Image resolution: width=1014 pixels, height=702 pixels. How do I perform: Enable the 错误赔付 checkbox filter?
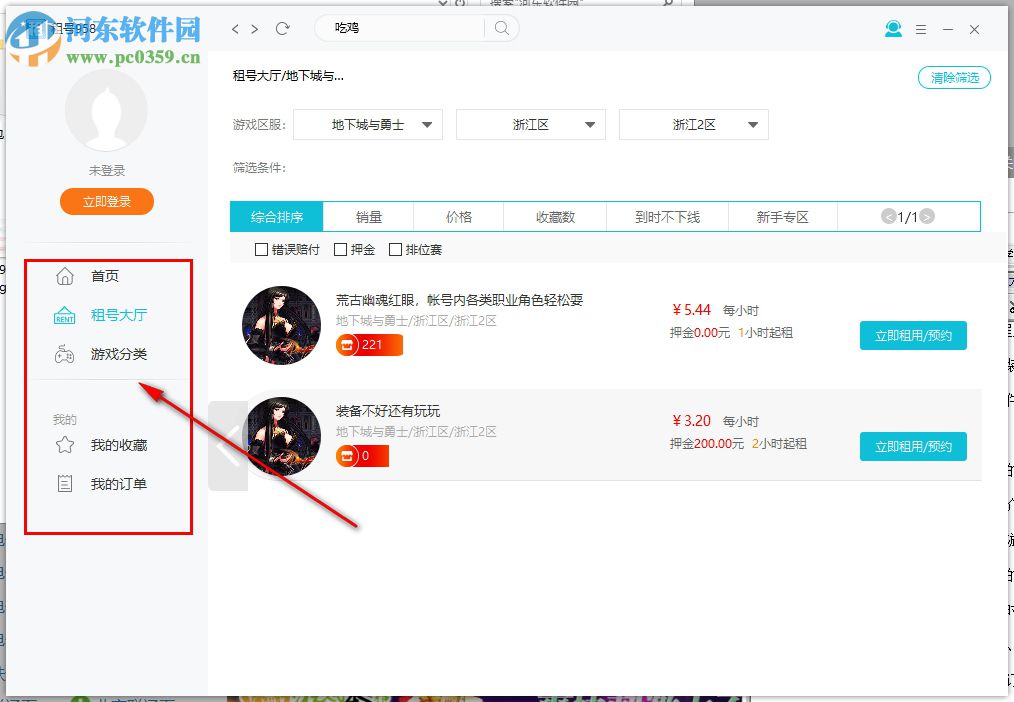pos(262,249)
